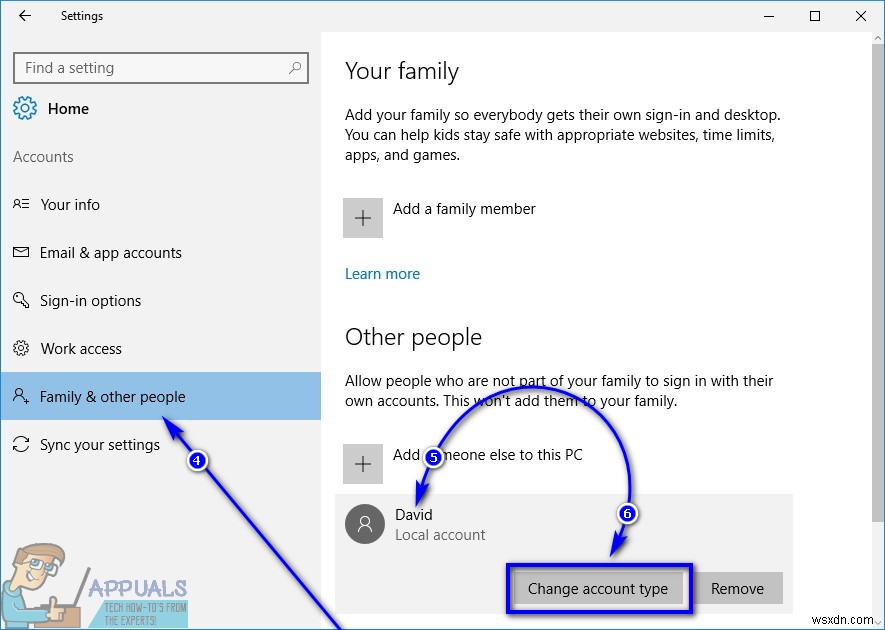Click the plus icon to add someone else
This screenshot has width=885, height=630.
[364, 464]
